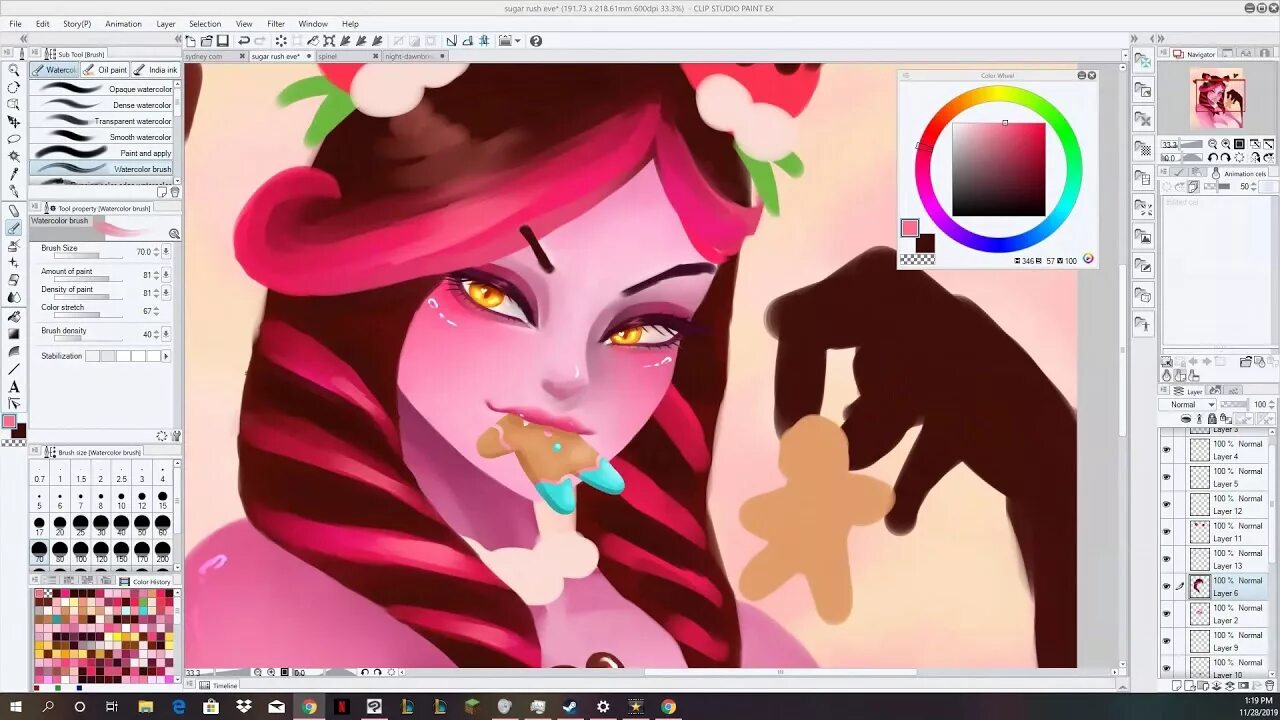Select the Gradient tool
Viewport: 1280px width, 720px height.
(14, 334)
